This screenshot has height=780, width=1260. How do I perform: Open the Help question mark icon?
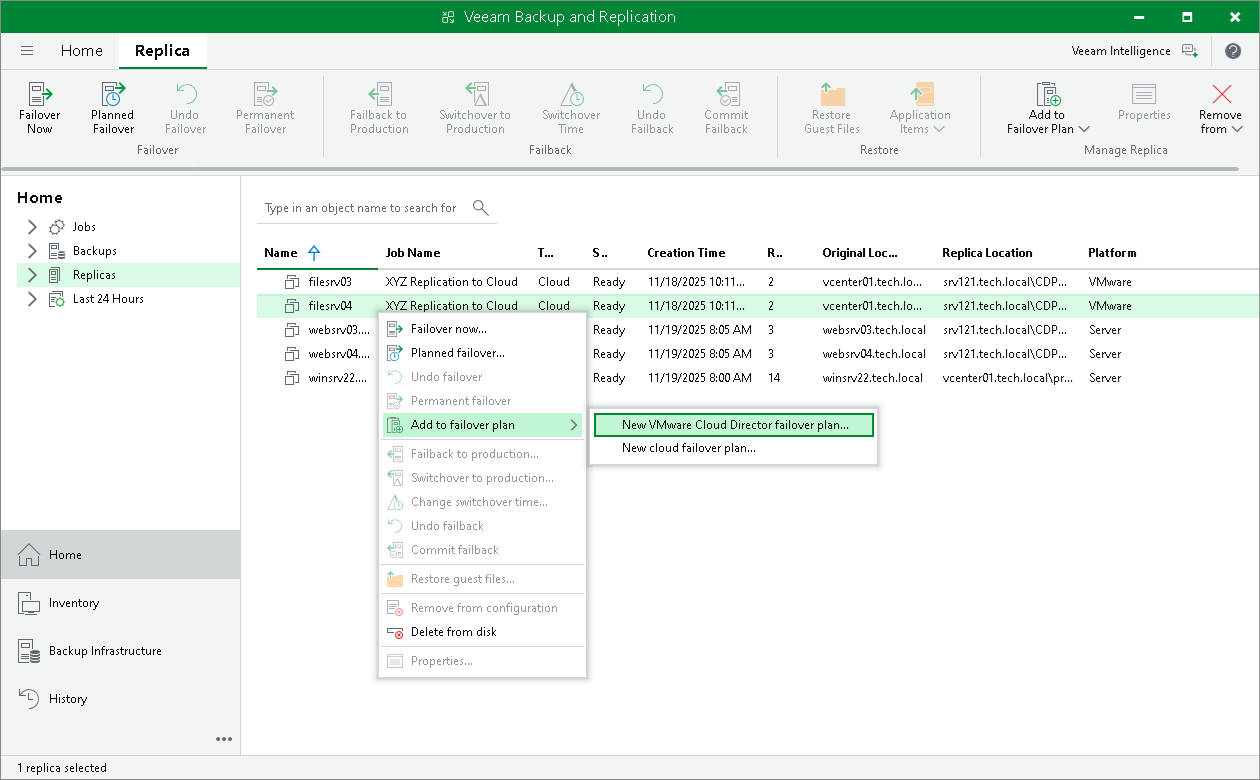tap(1232, 51)
